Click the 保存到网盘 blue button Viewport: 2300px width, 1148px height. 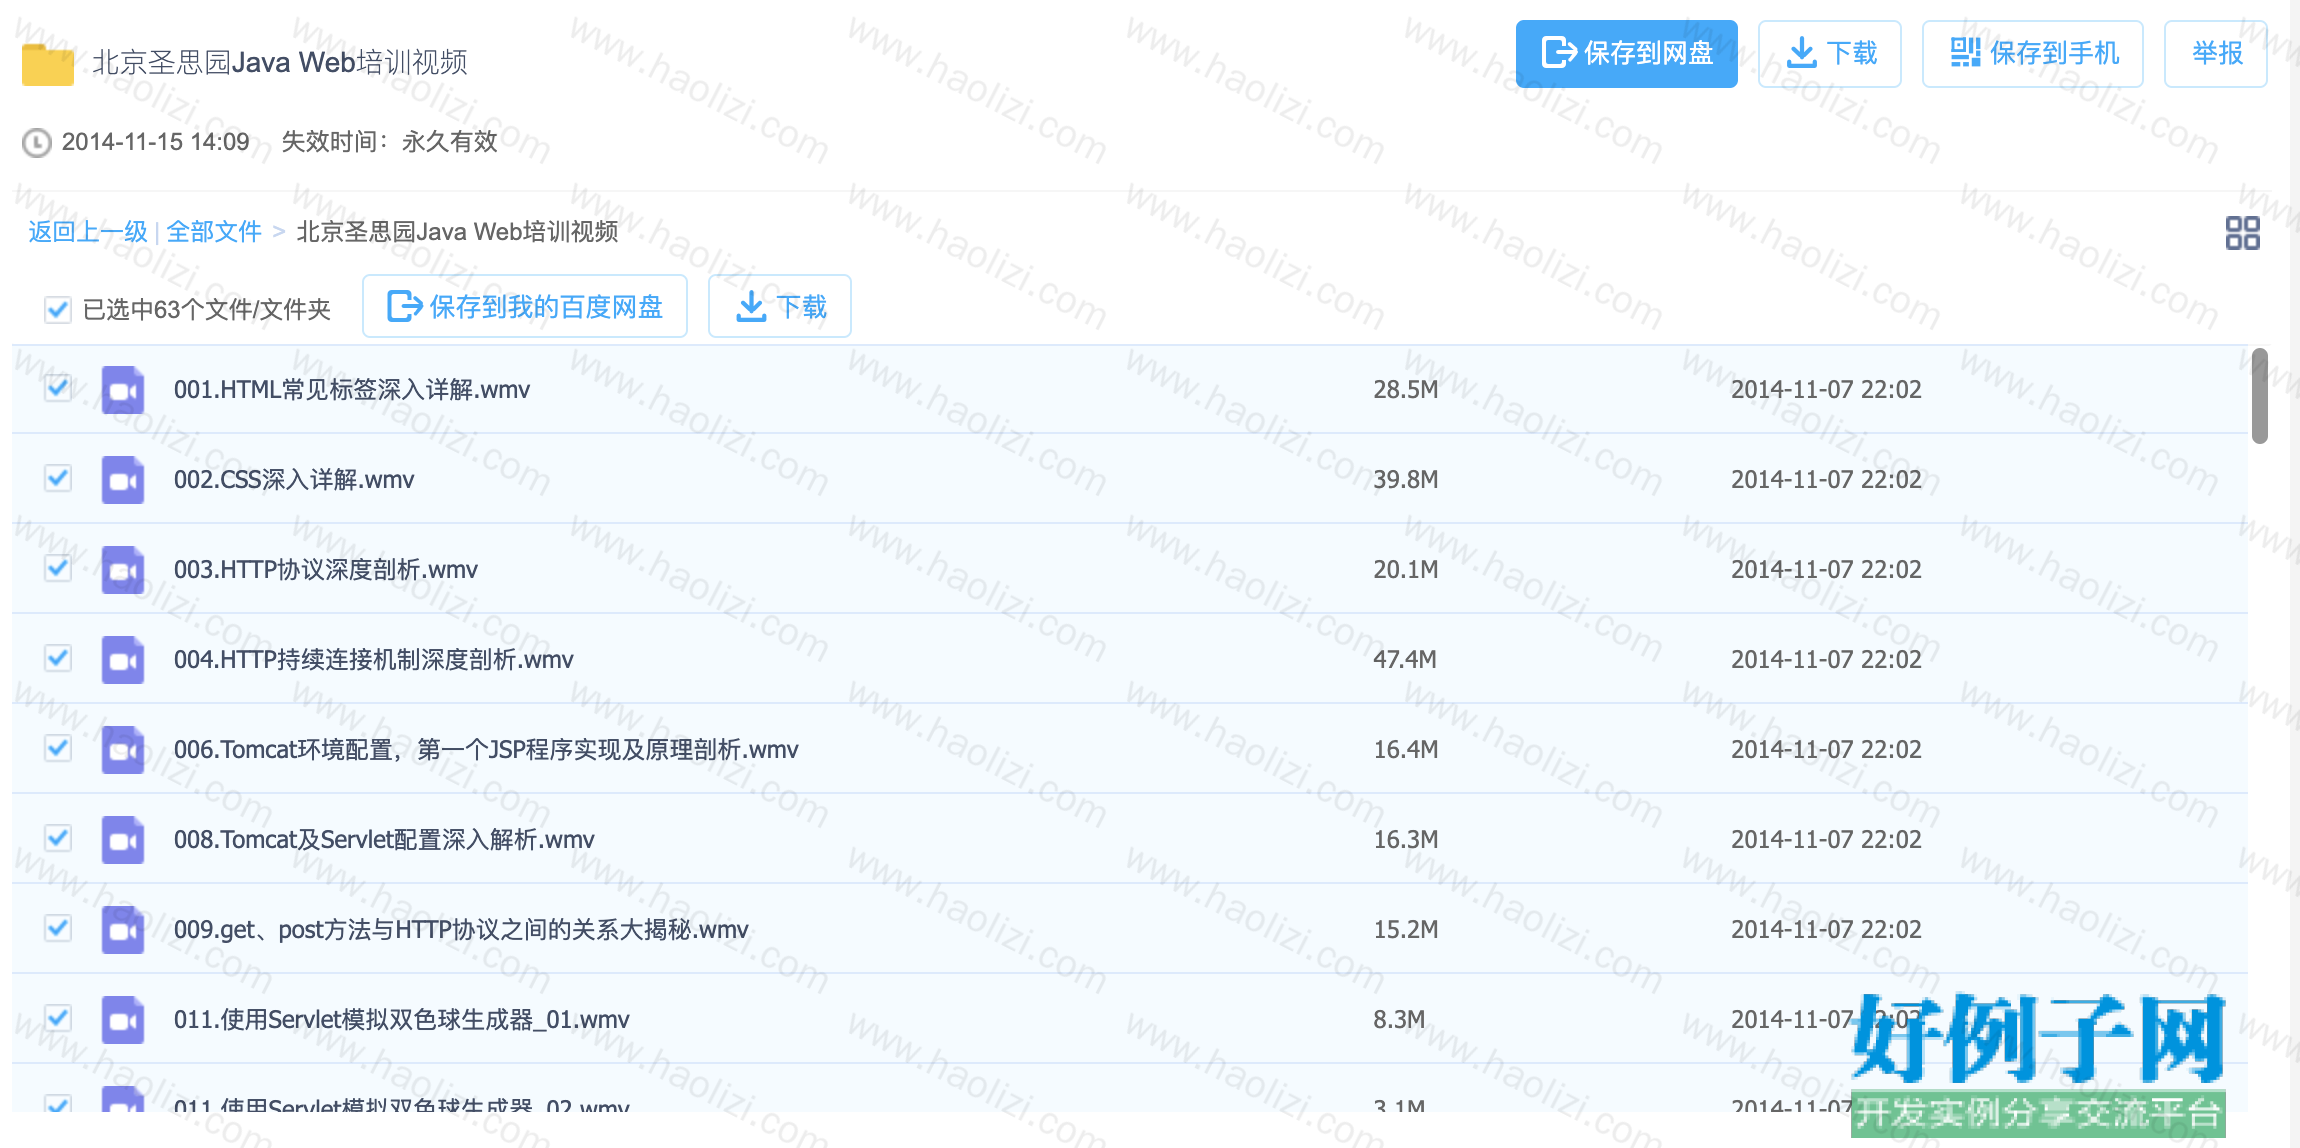point(1626,54)
